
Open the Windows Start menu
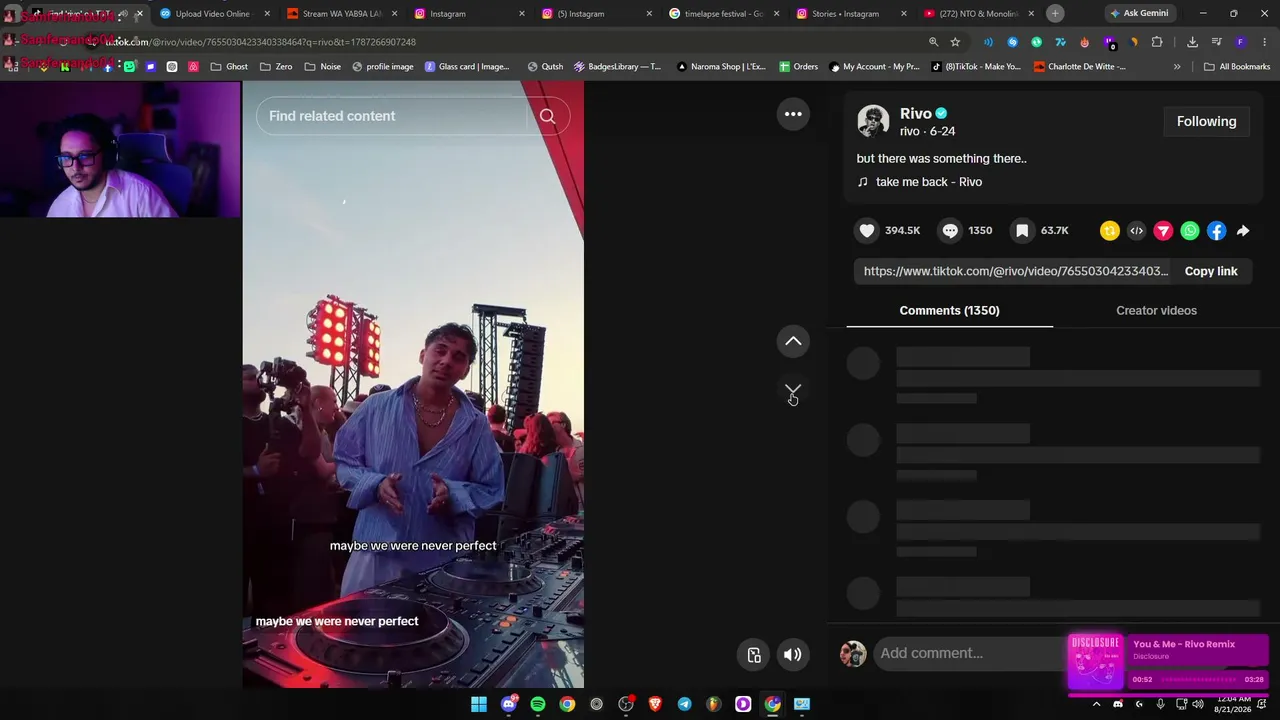point(479,704)
